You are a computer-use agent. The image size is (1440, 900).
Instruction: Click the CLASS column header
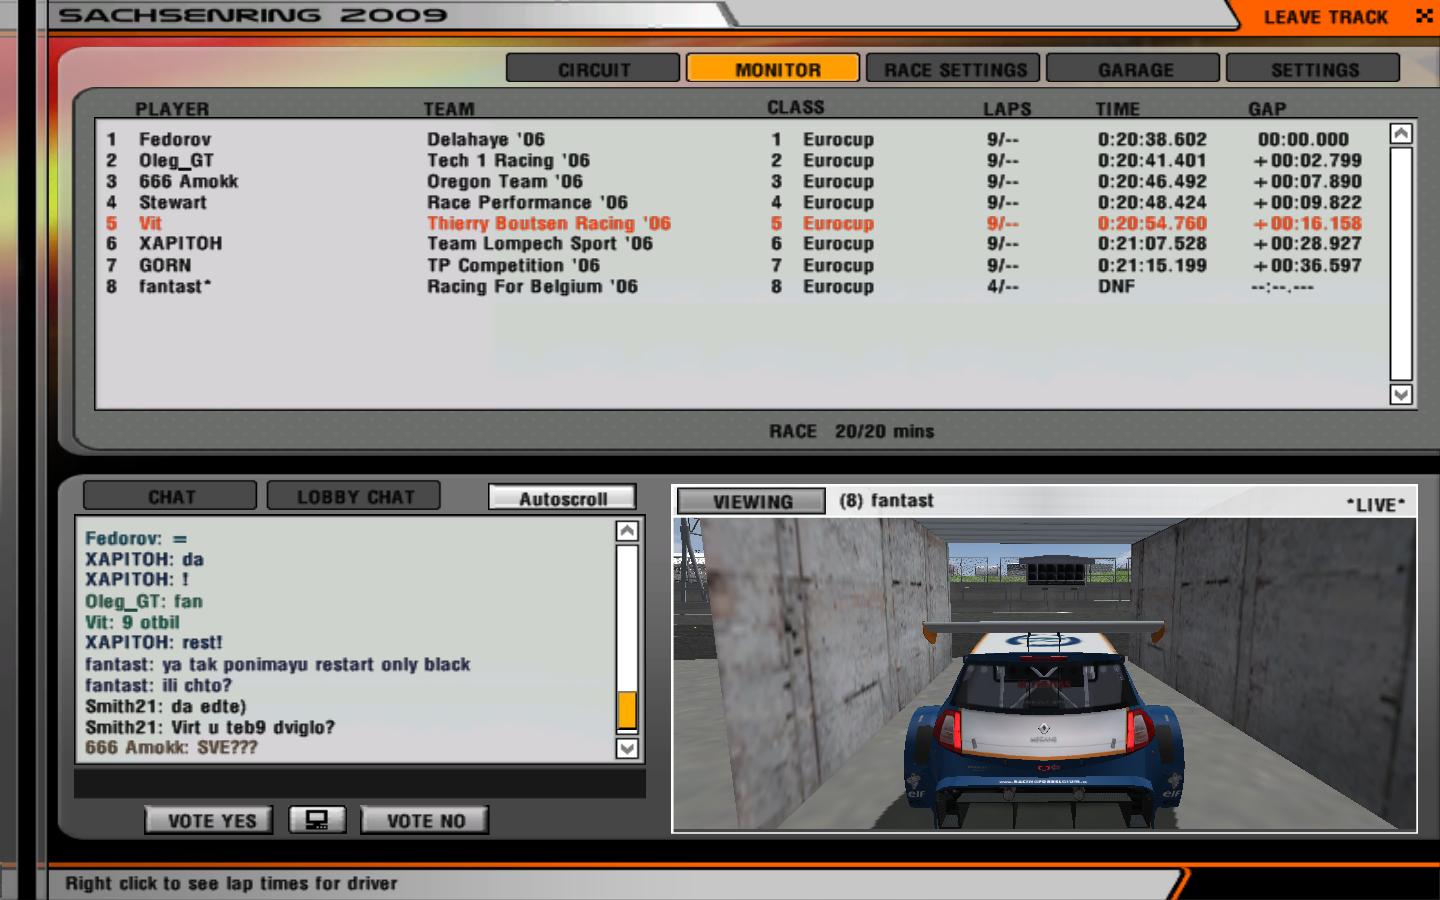point(796,107)
